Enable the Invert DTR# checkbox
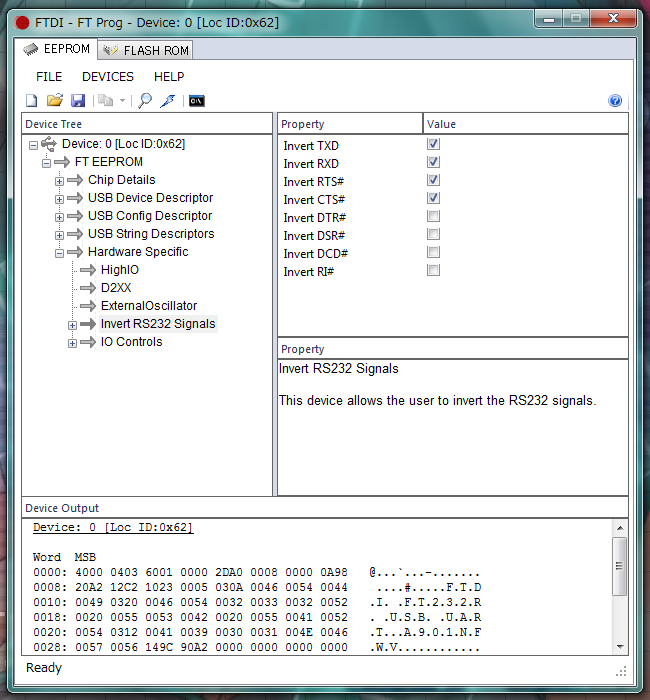This screenshot has width=650, height=700. point(433,216)
